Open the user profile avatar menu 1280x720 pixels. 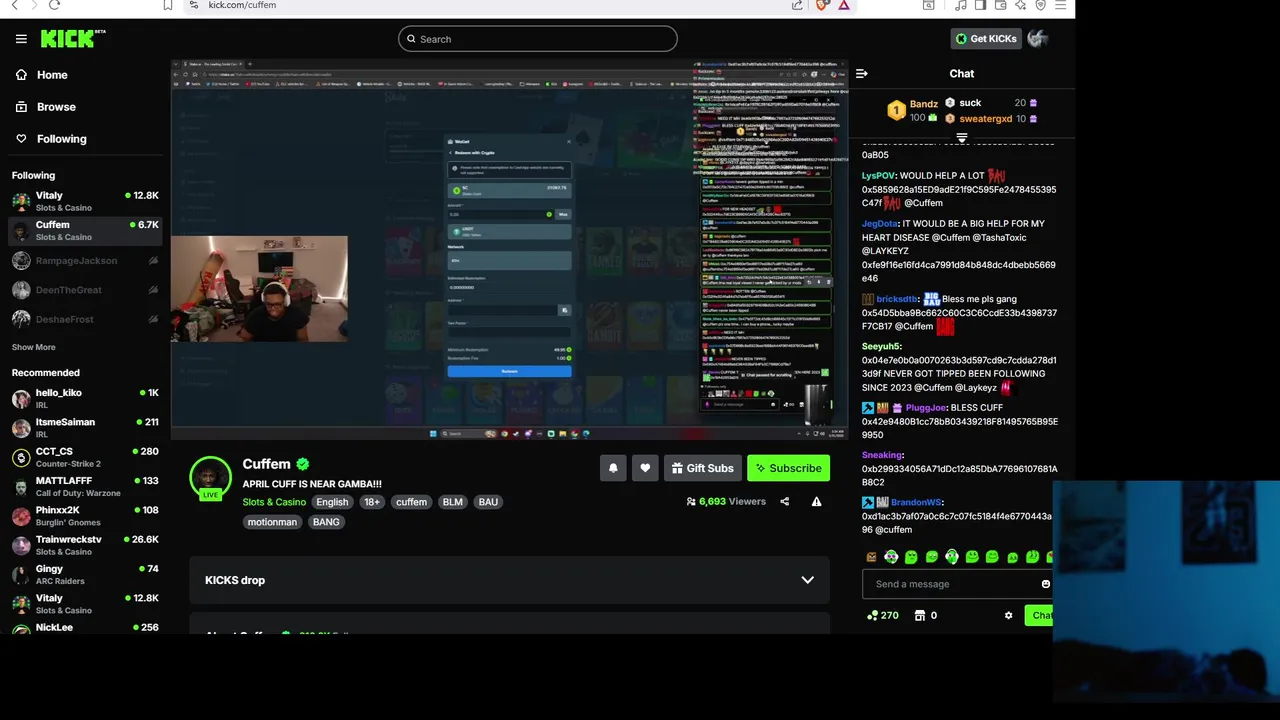(1038, 39)
